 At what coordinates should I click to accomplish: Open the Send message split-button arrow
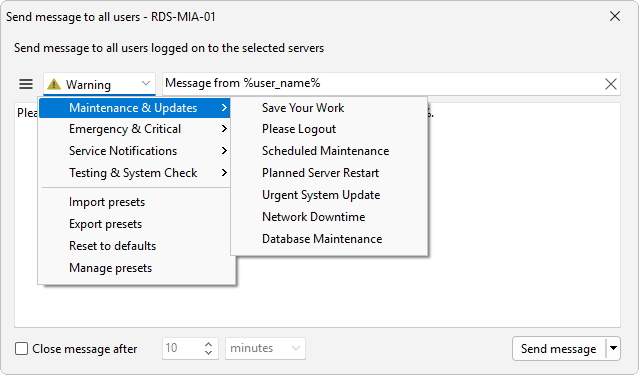(x=613, y=349)
